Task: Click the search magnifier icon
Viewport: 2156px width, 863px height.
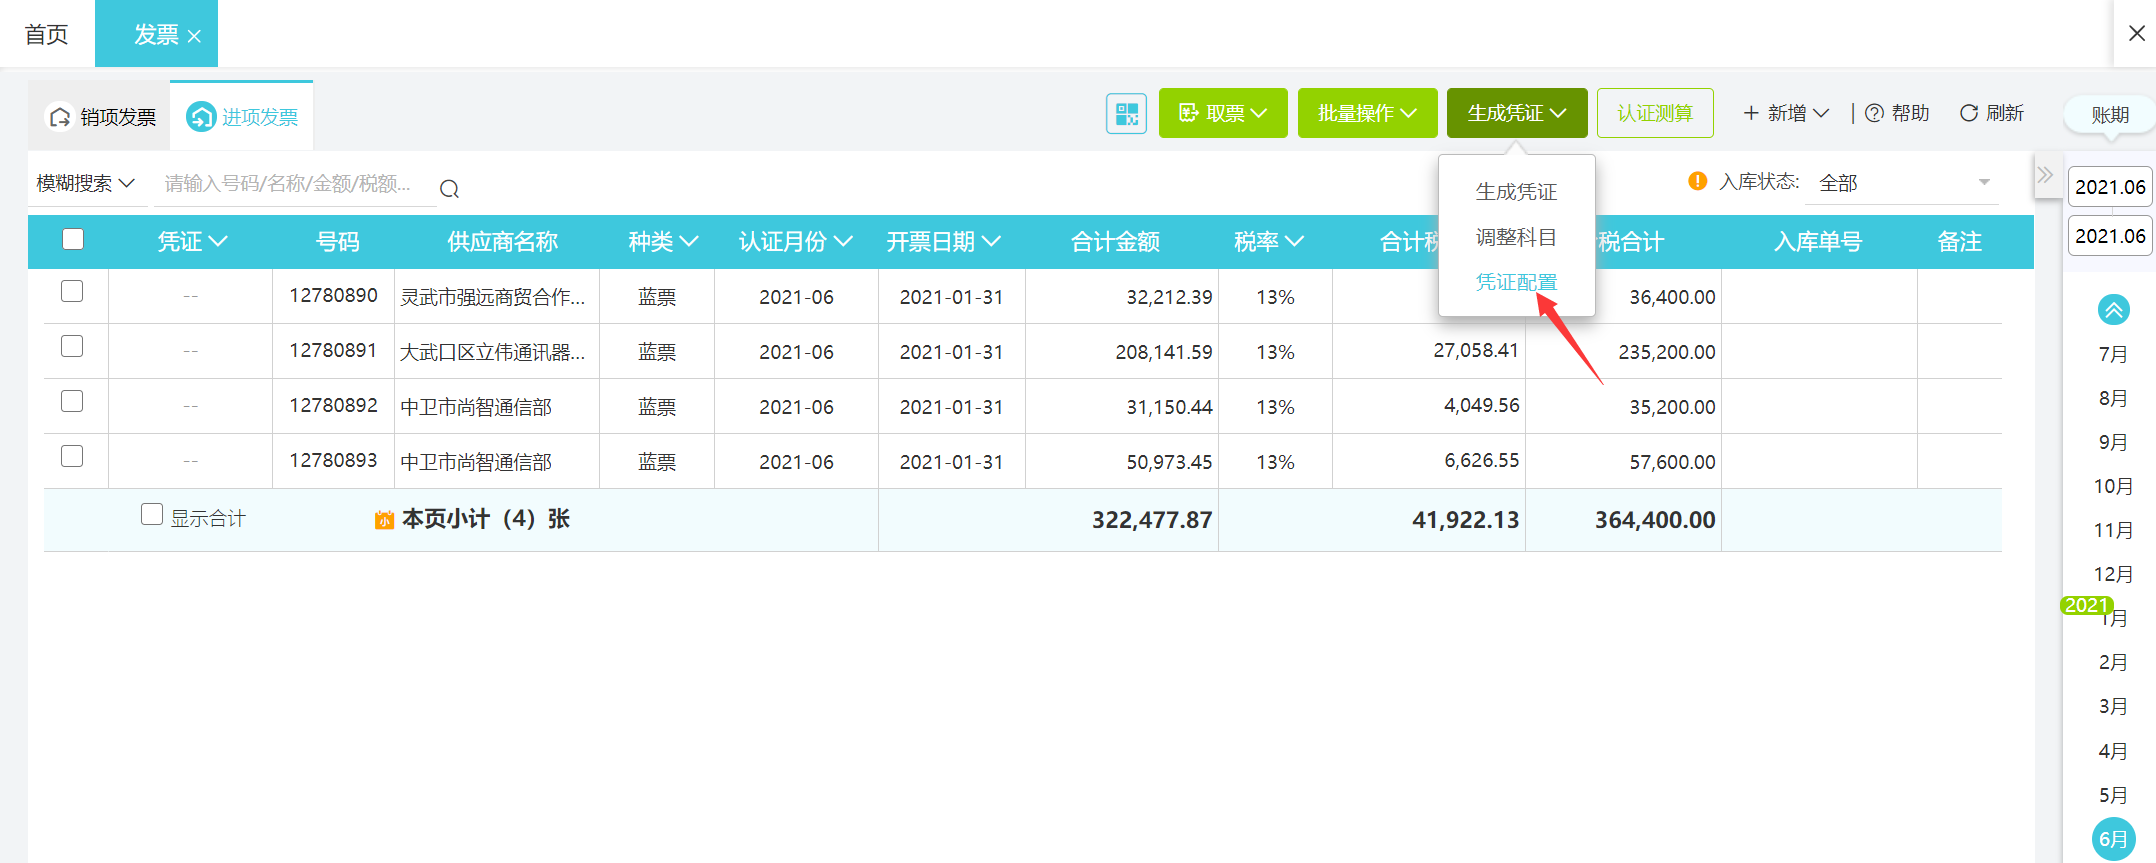Action: [x=449, y=189]
